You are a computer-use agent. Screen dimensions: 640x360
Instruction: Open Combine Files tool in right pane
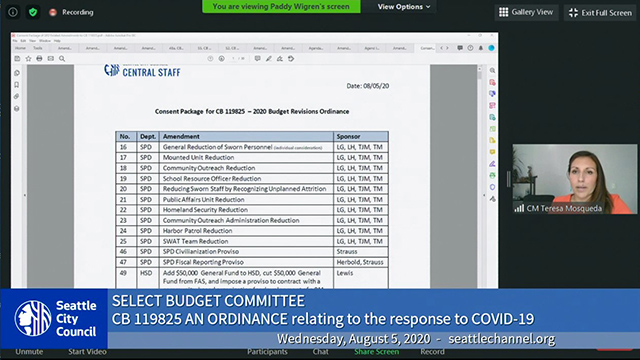click(x=493, y=94)
